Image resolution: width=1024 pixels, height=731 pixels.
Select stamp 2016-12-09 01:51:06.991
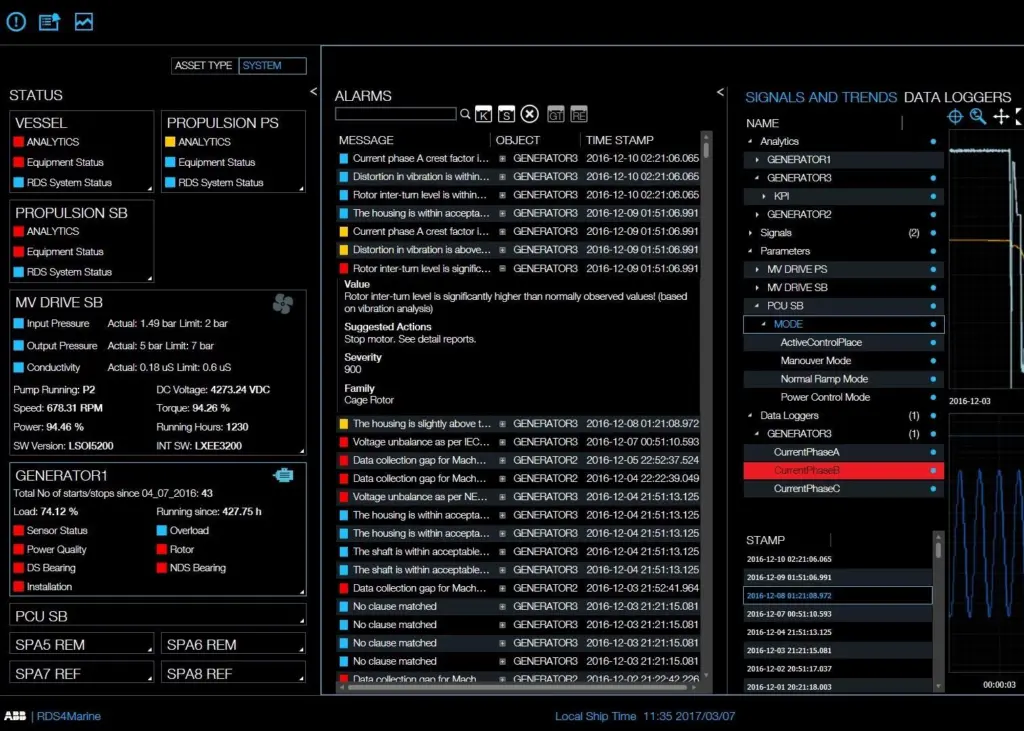(838, 577)
